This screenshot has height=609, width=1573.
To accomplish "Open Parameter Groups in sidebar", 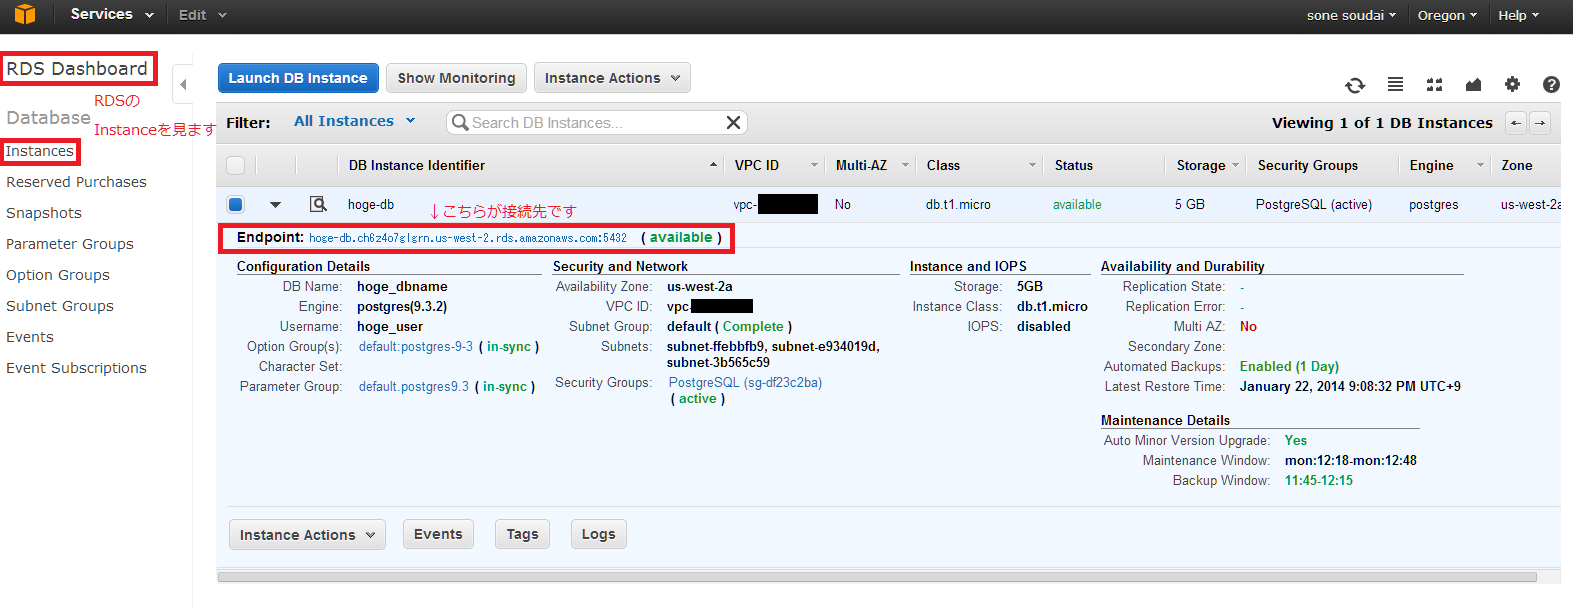I will click(x=70, y=244).
